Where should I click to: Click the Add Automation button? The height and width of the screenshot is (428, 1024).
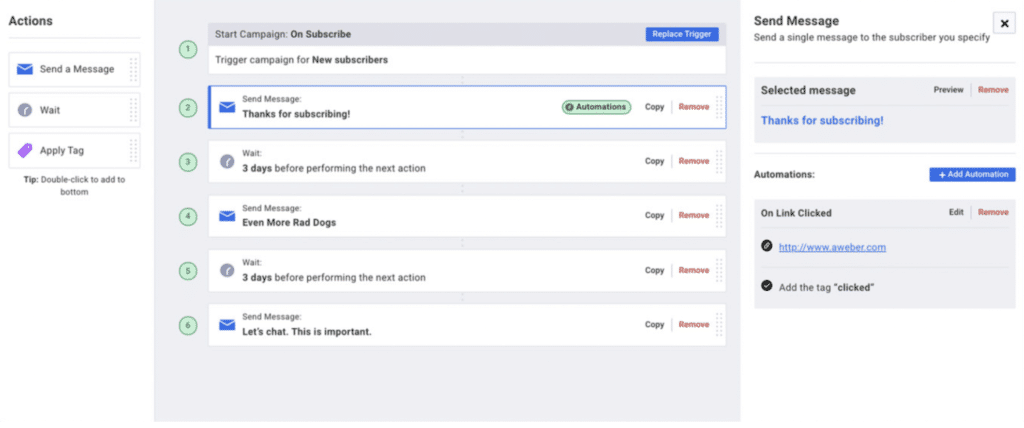pyautogui.click(x=972, y=174)
